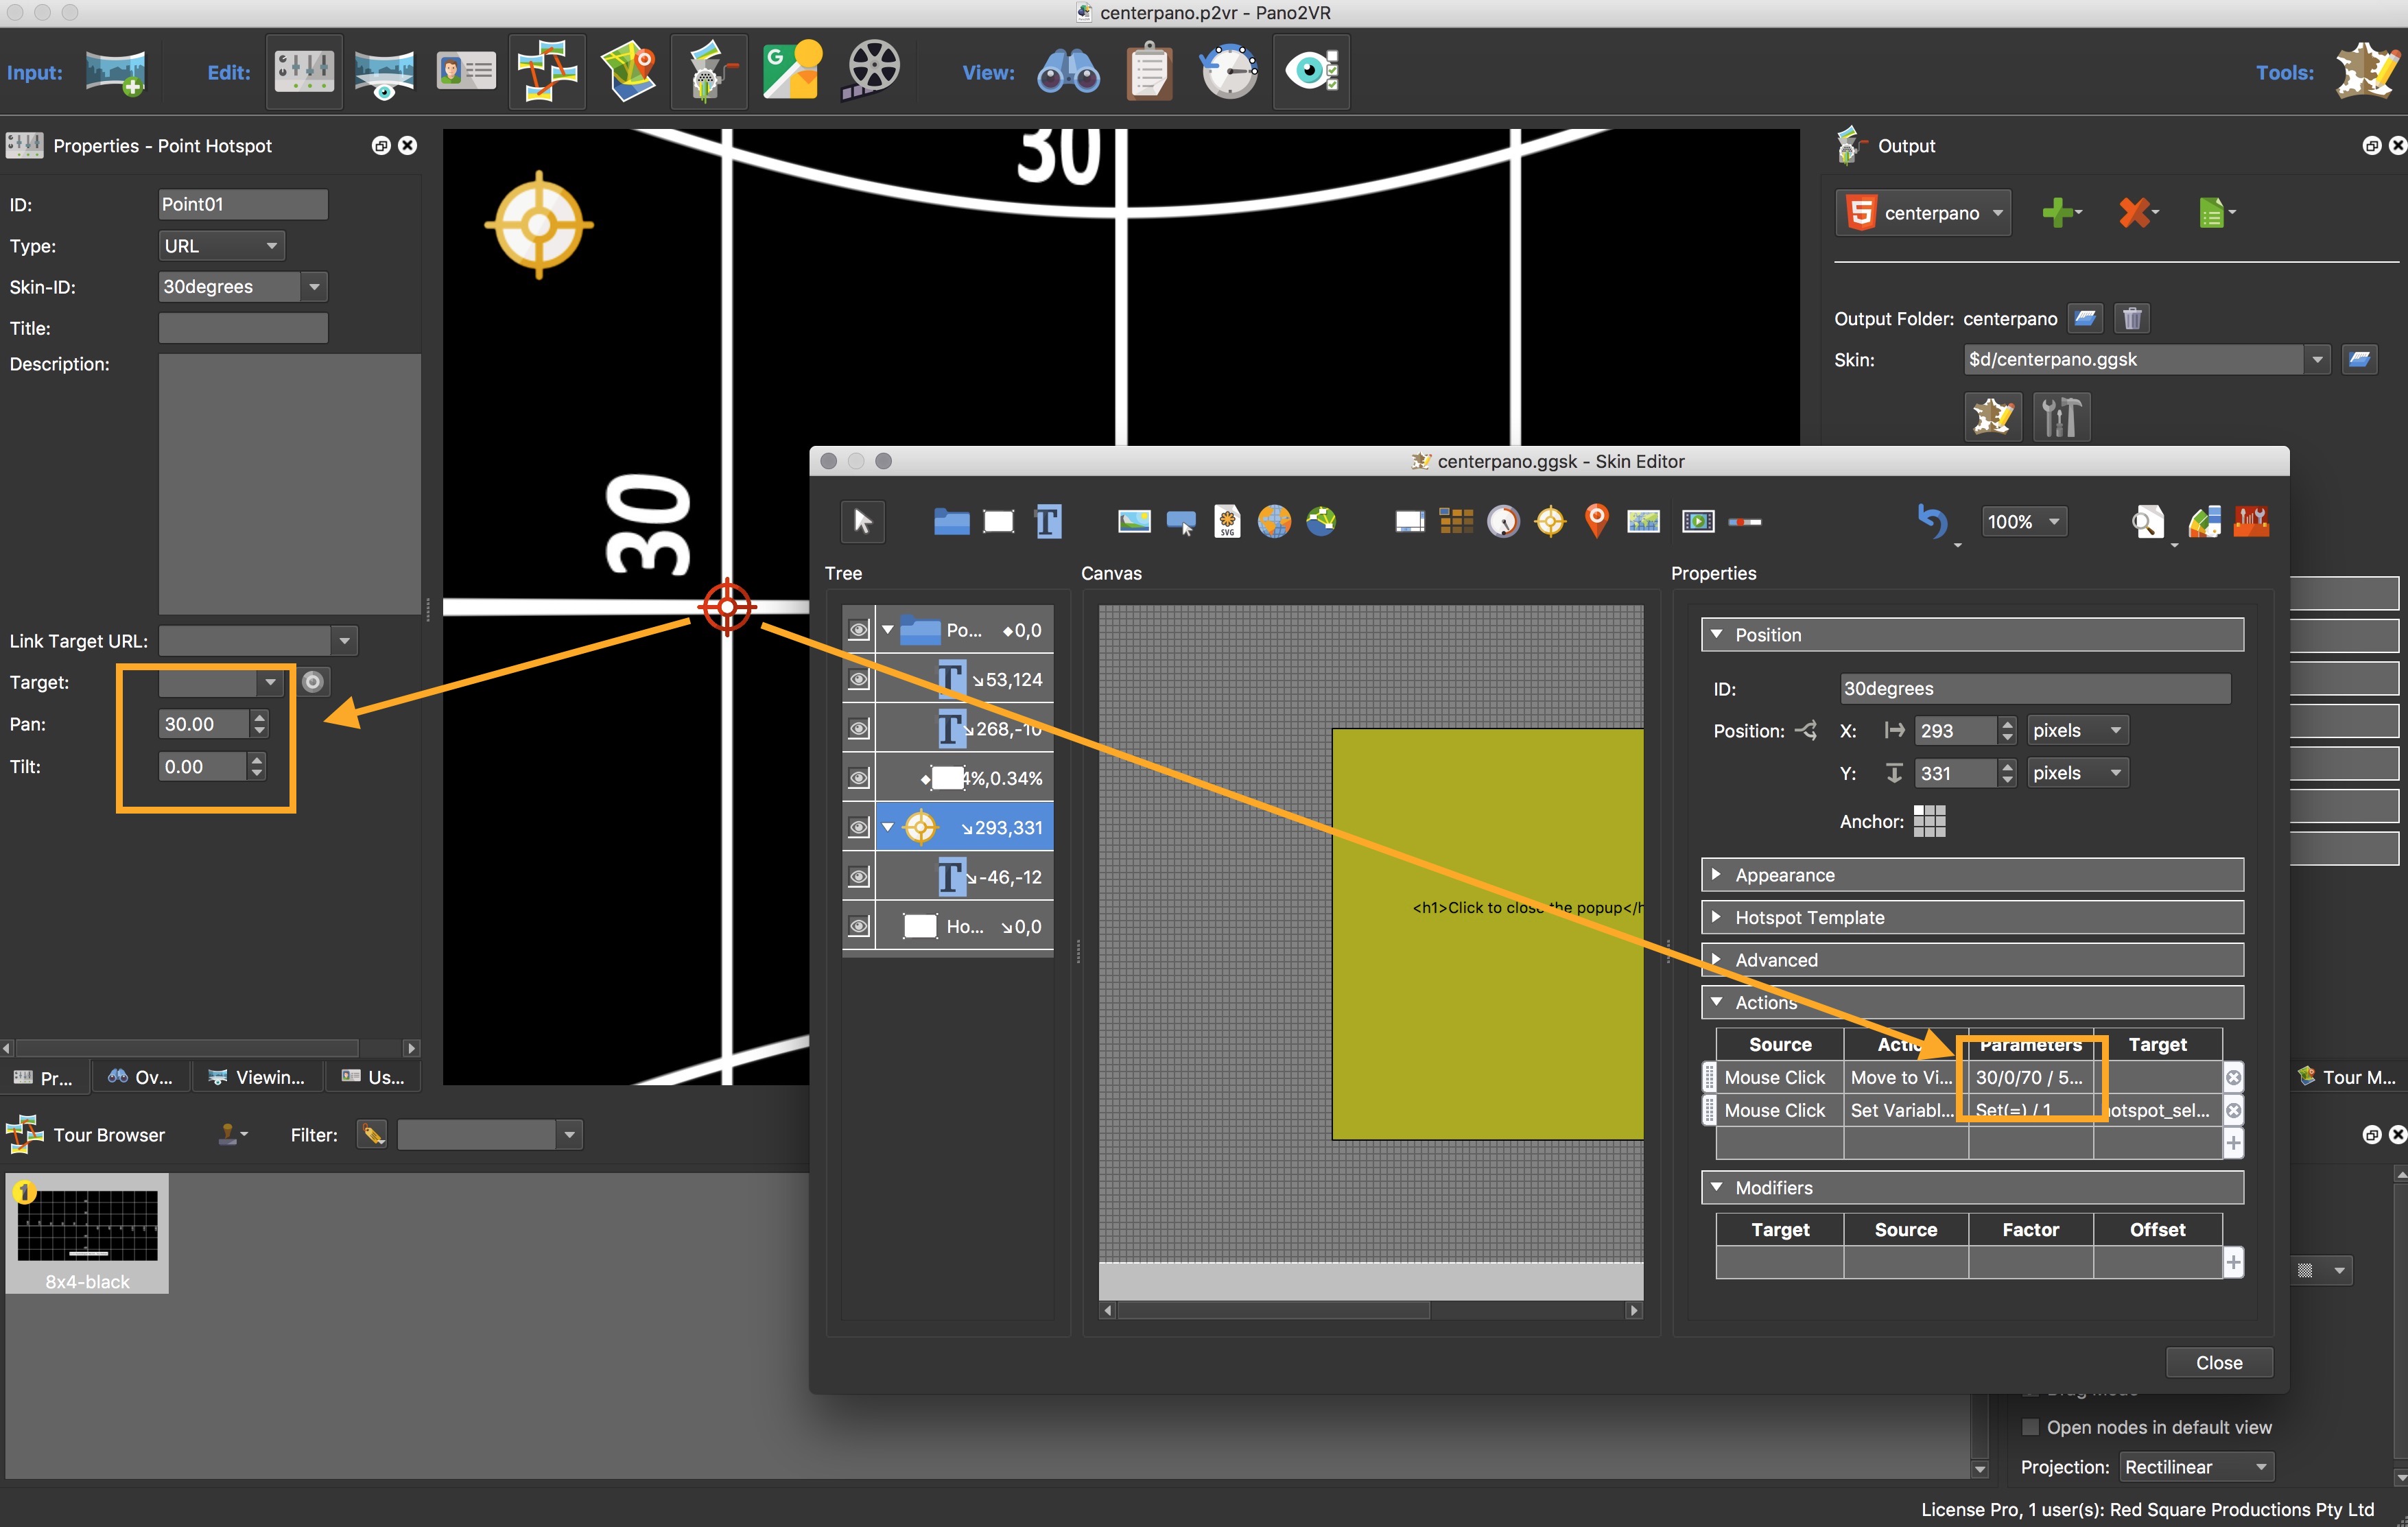Viewport: 2408px width, 1527px height.
Task: Click the binoculars Viewing Parameters icon
Action: [x=1069, y=71]
